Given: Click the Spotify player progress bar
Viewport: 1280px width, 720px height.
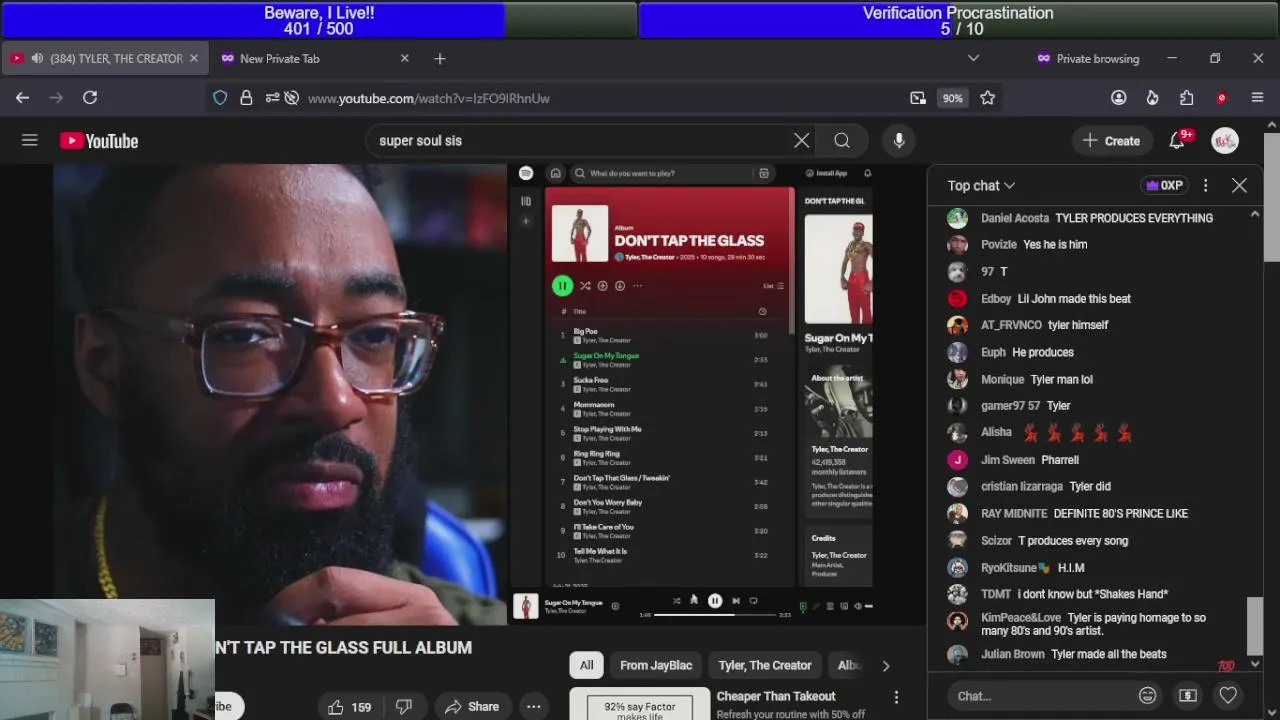Looking at the screenshot, I should click(715, 615).
